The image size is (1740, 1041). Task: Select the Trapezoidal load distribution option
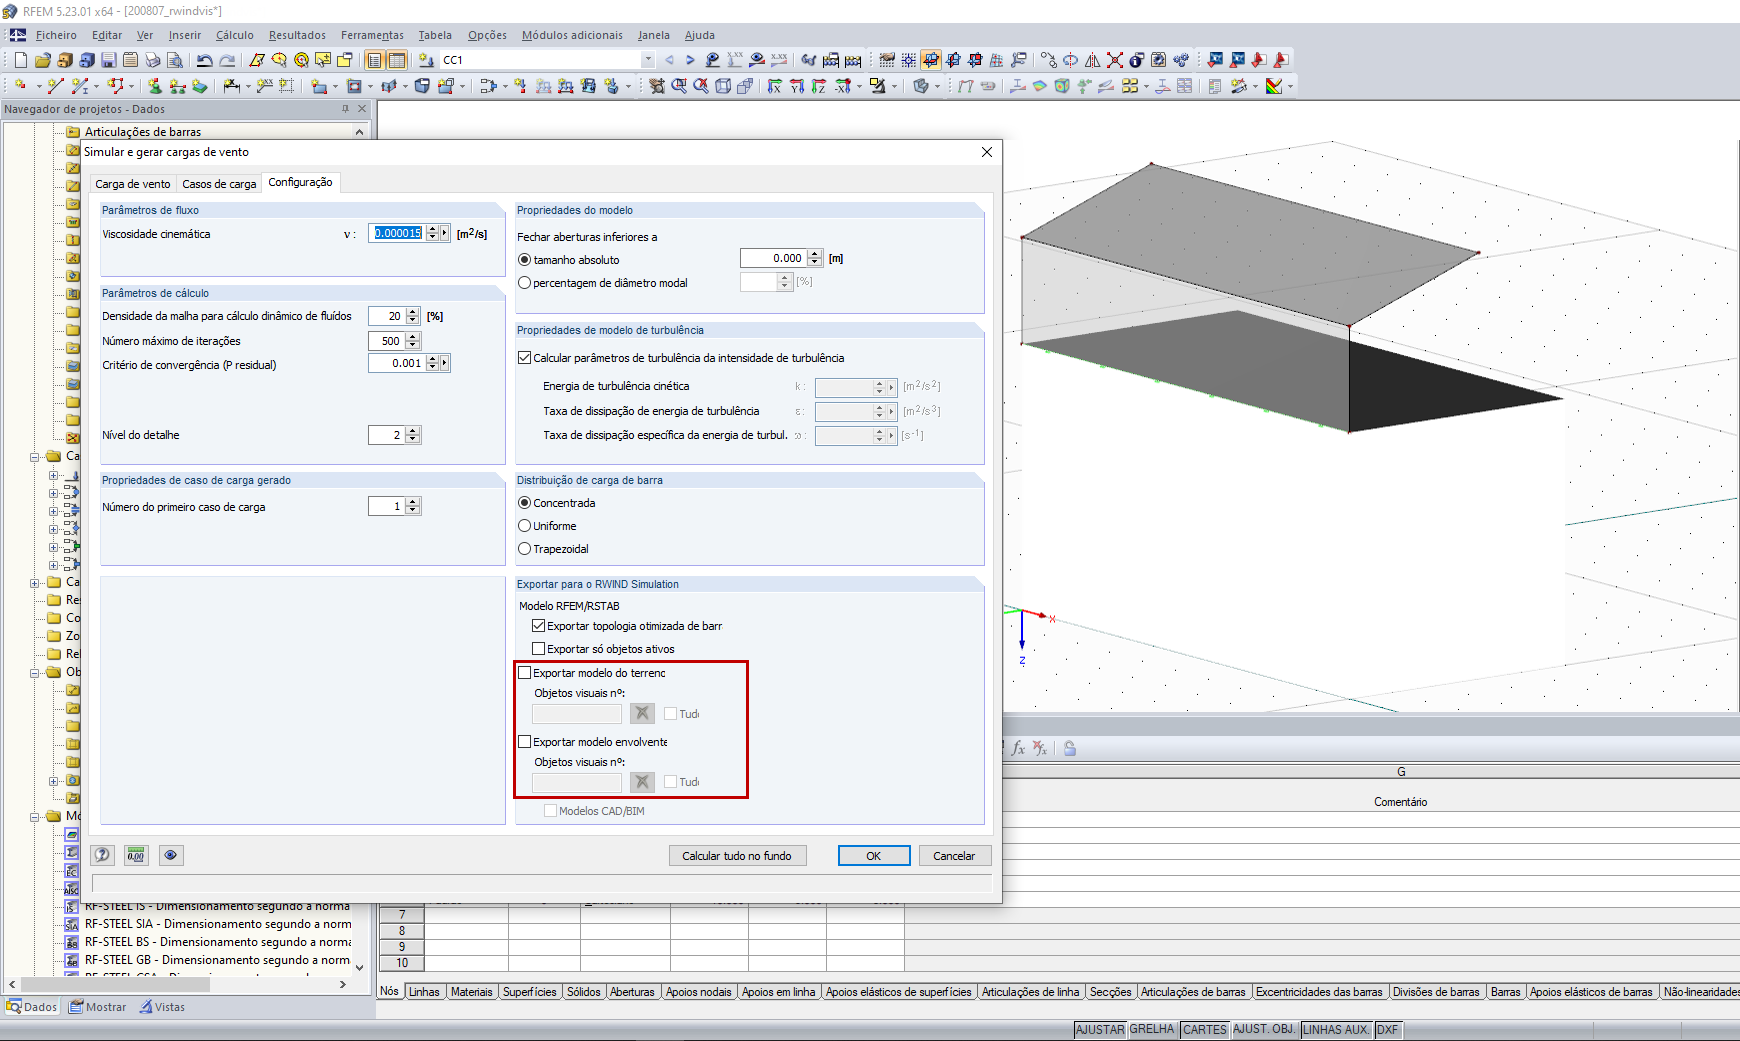click(525, 549)
